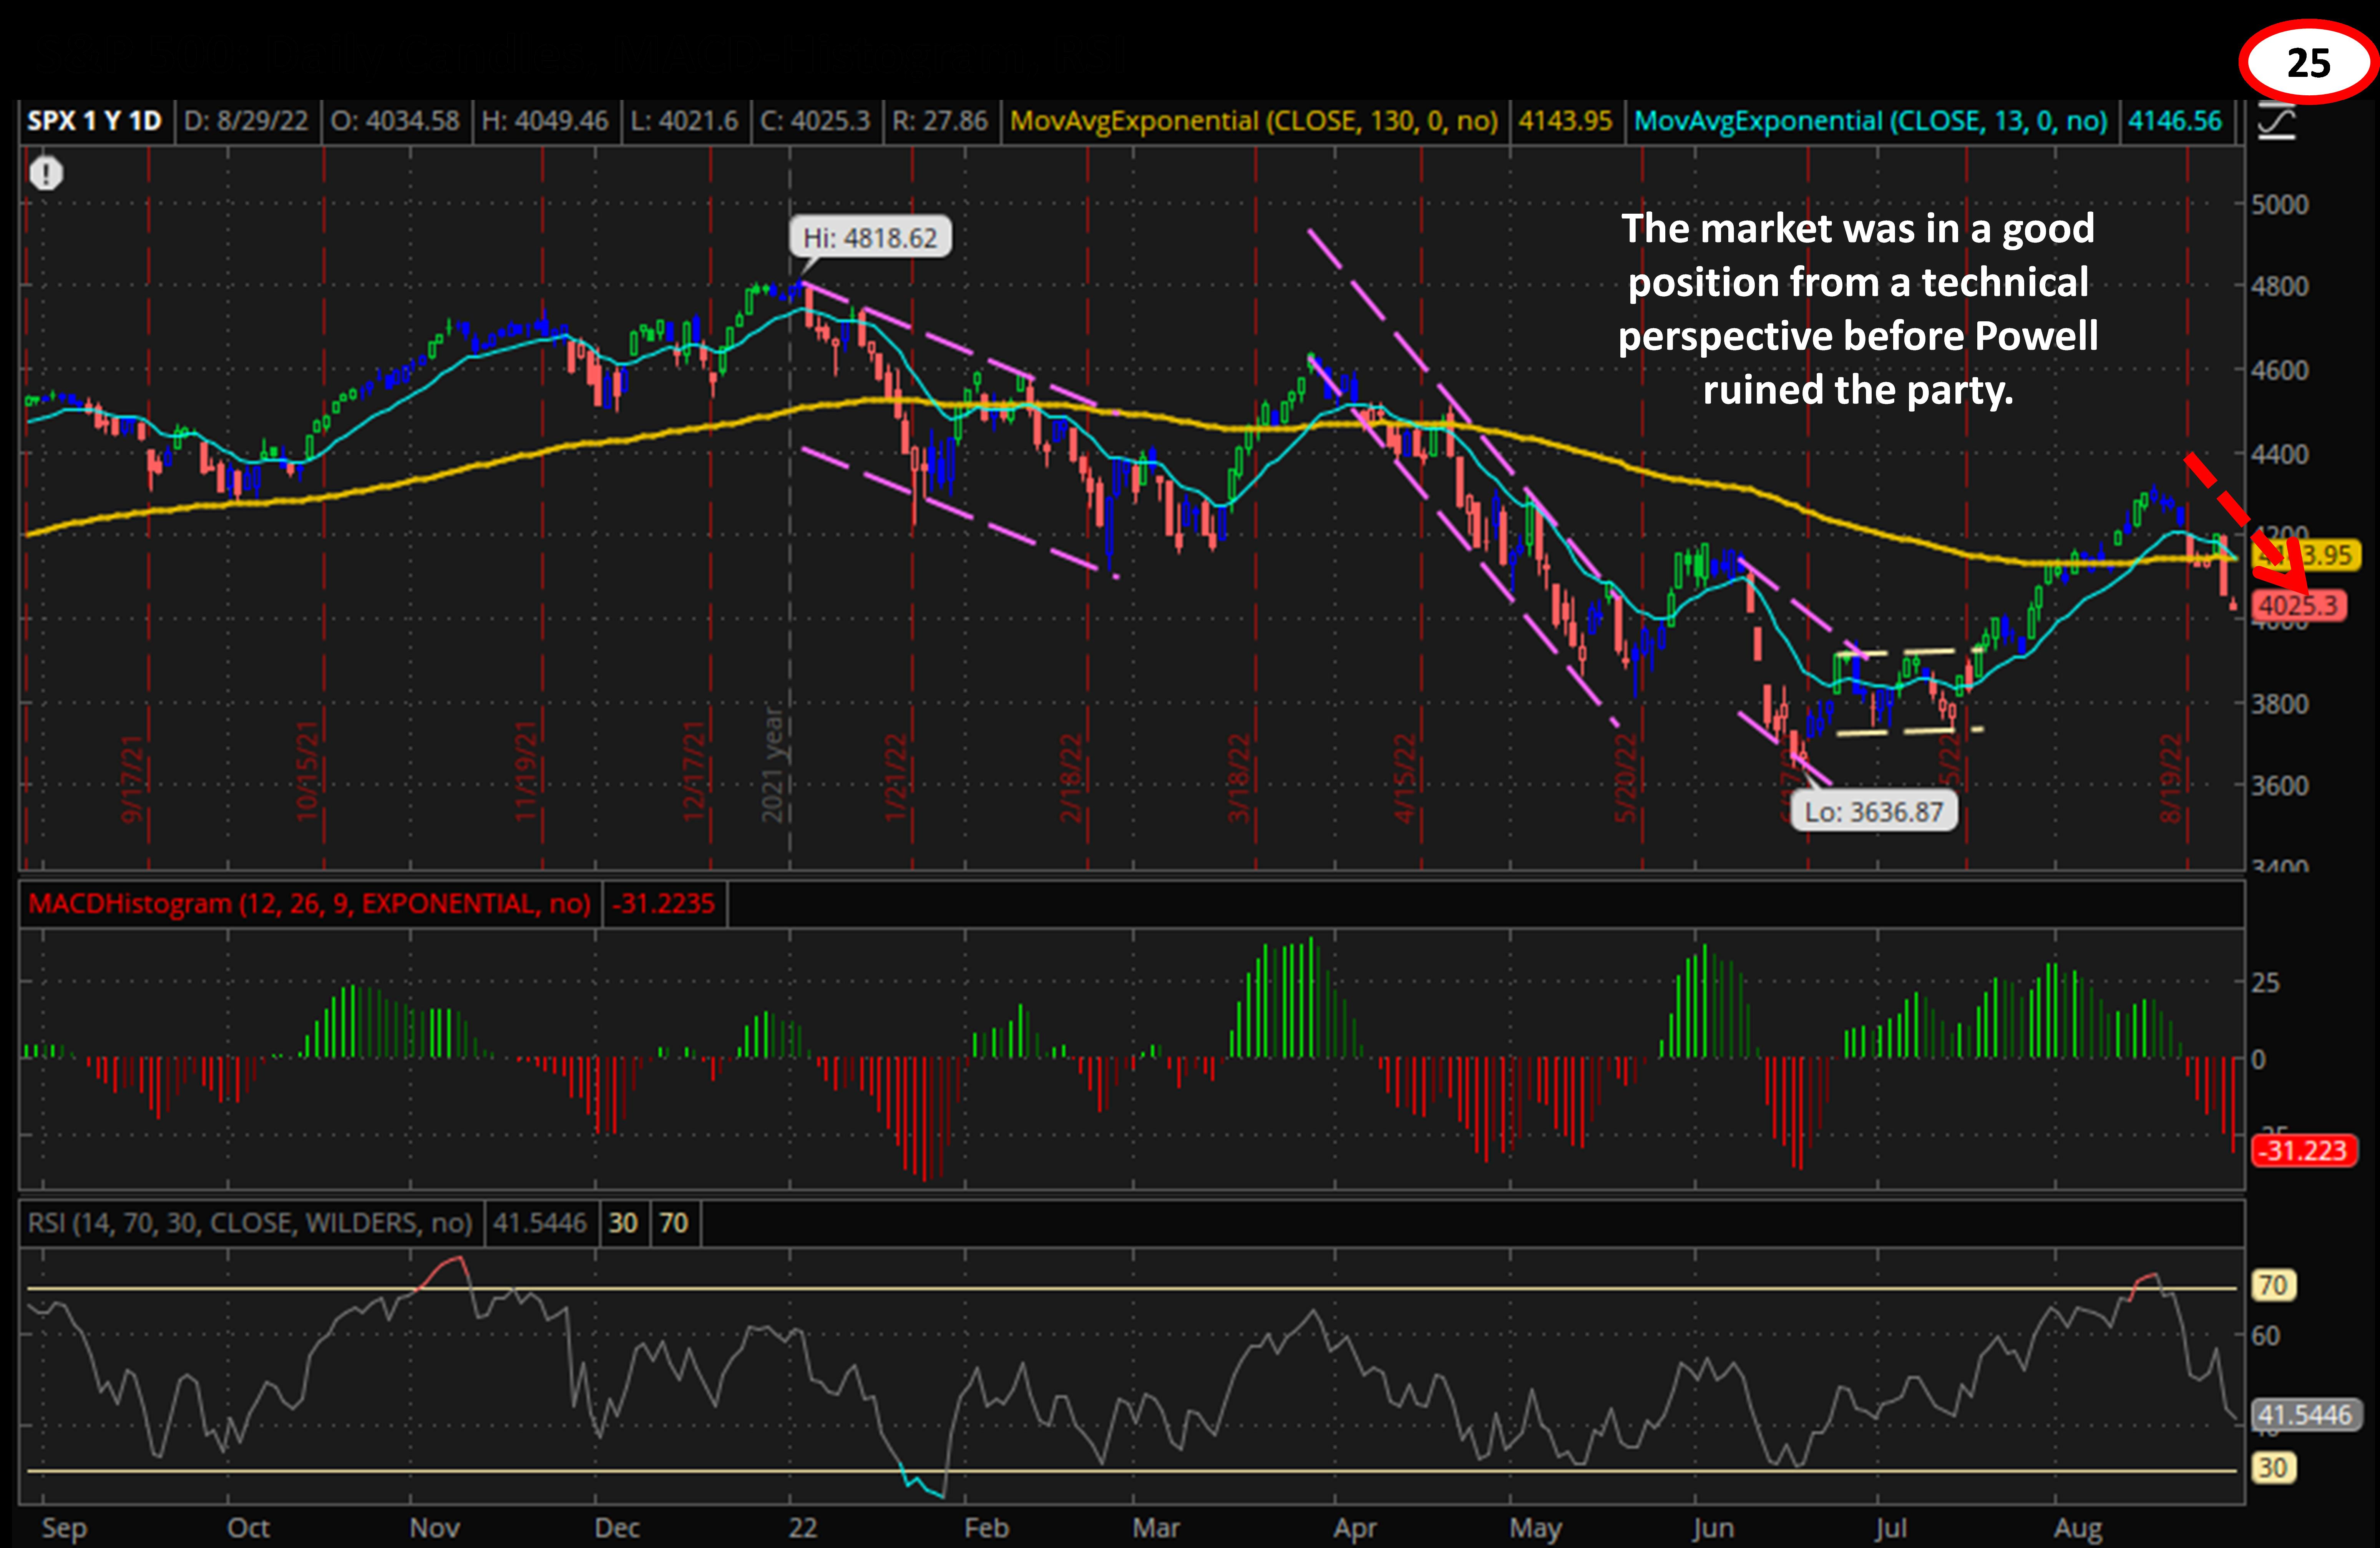Click the 3600 price axis label

(x=2280, y=786)
